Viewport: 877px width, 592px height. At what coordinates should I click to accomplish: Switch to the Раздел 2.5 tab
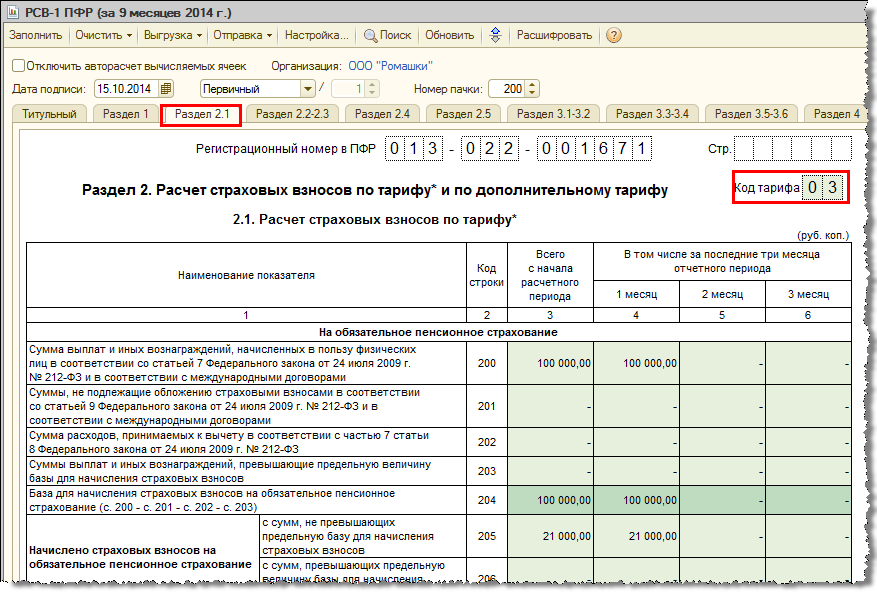coord(463,114)
